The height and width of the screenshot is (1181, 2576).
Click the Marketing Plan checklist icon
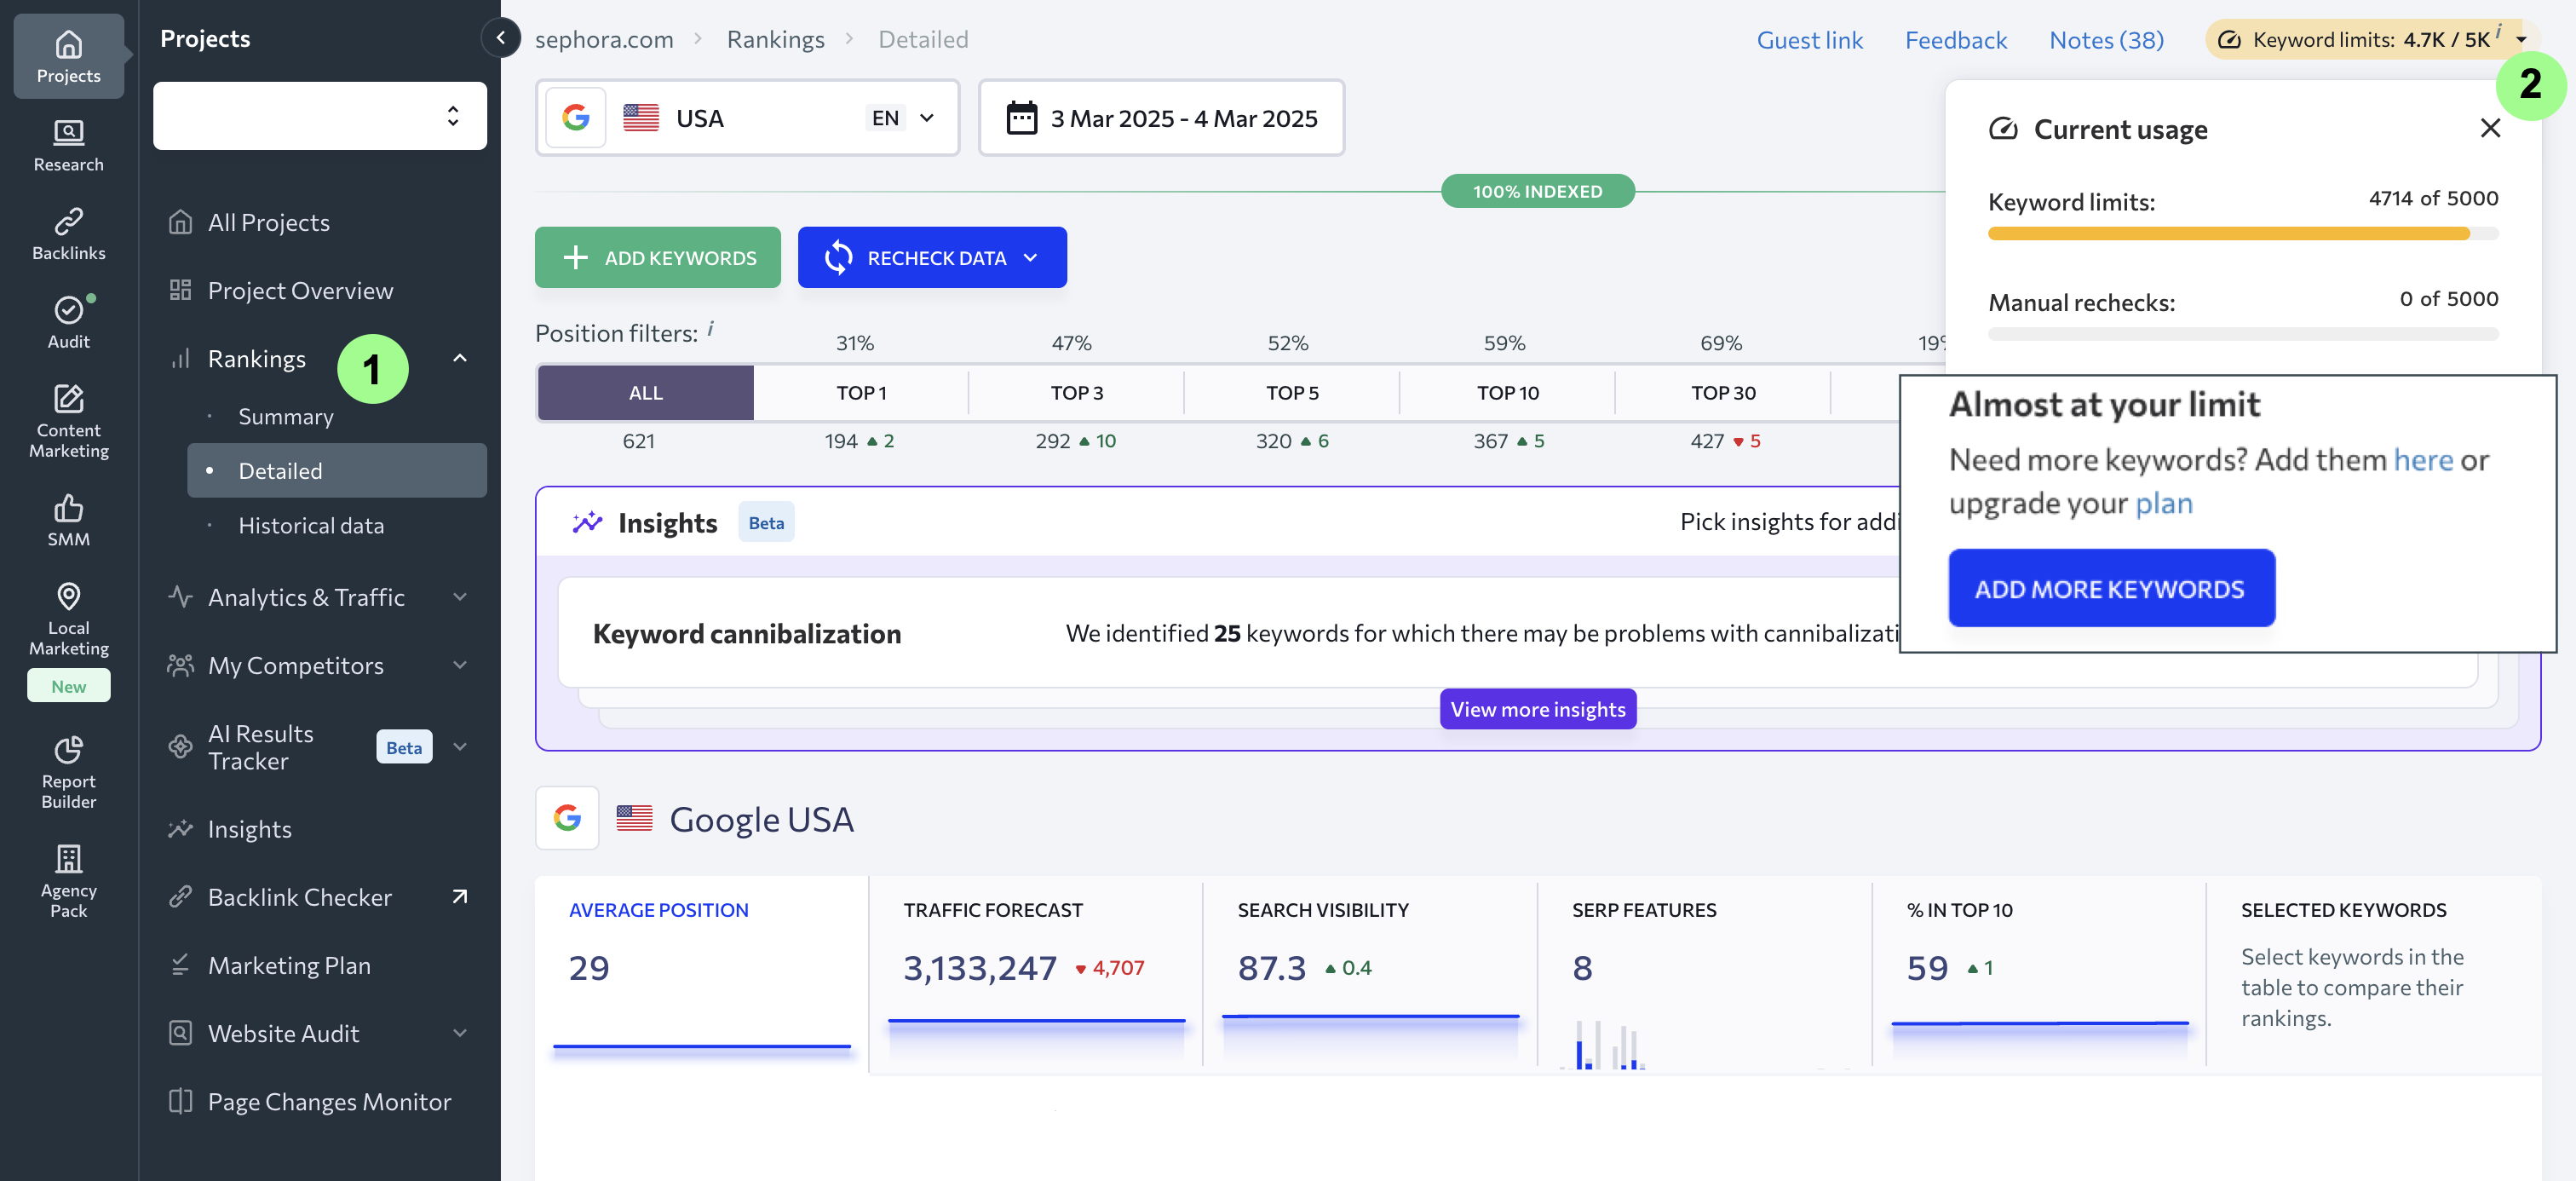pyautogui.click(x=180, y=965)
